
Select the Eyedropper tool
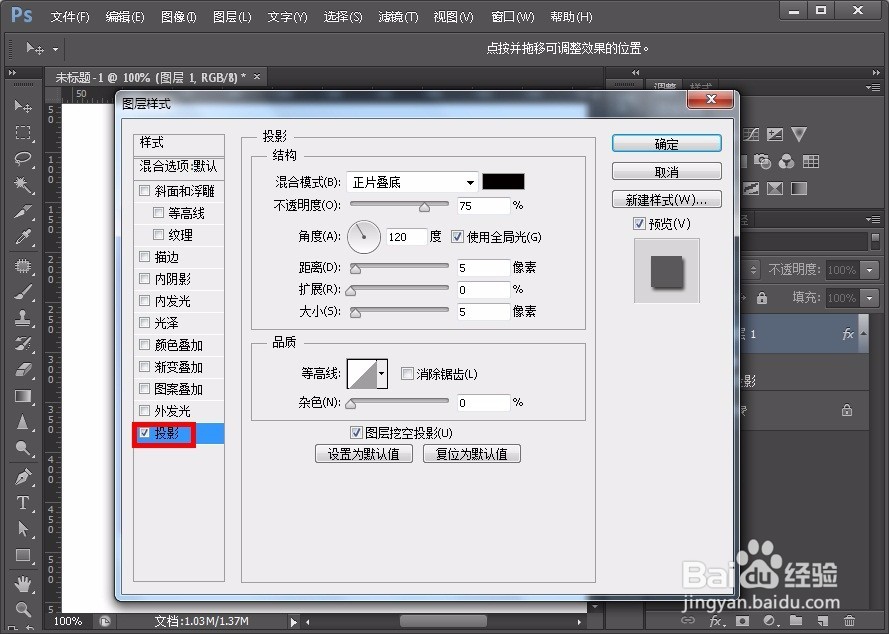coord(23,238)
